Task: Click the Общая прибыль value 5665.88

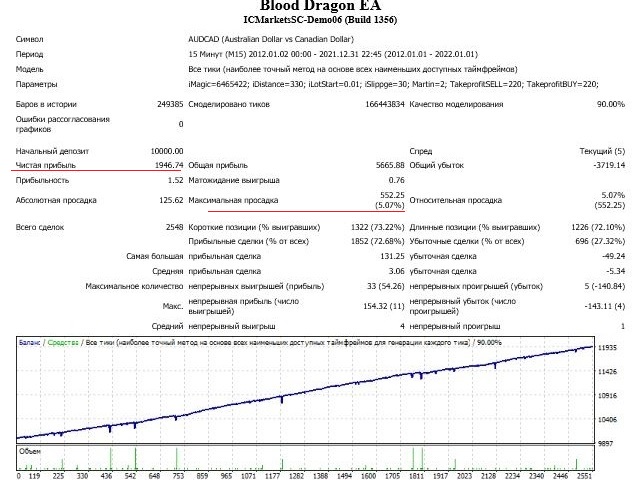Action: (390, 165)
